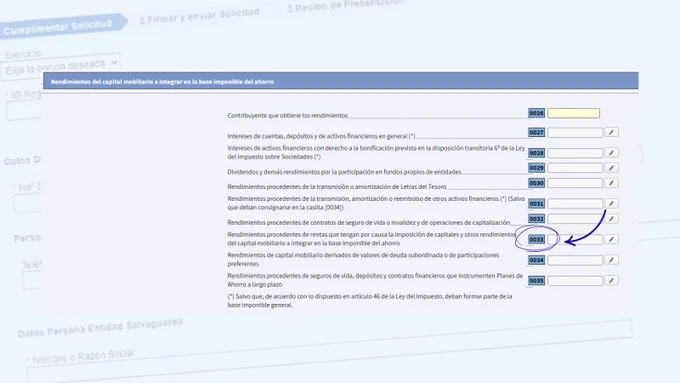Click 'Contribuyente que obtiene los rendimientos' label
The height and width of the screenshot is (383, 680).
point(288,115)
